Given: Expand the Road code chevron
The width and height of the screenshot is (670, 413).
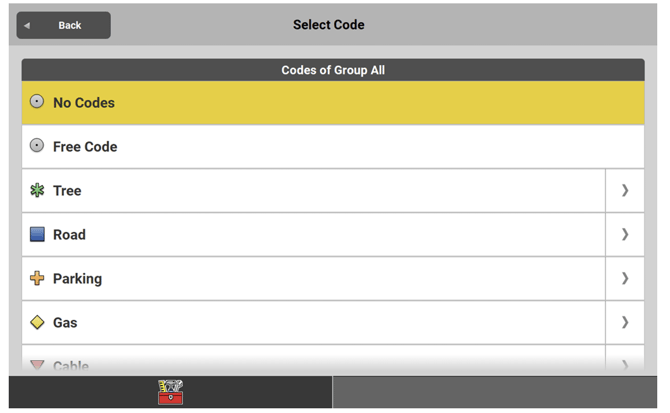Looking at the screenshot, I should coord(625,234).
